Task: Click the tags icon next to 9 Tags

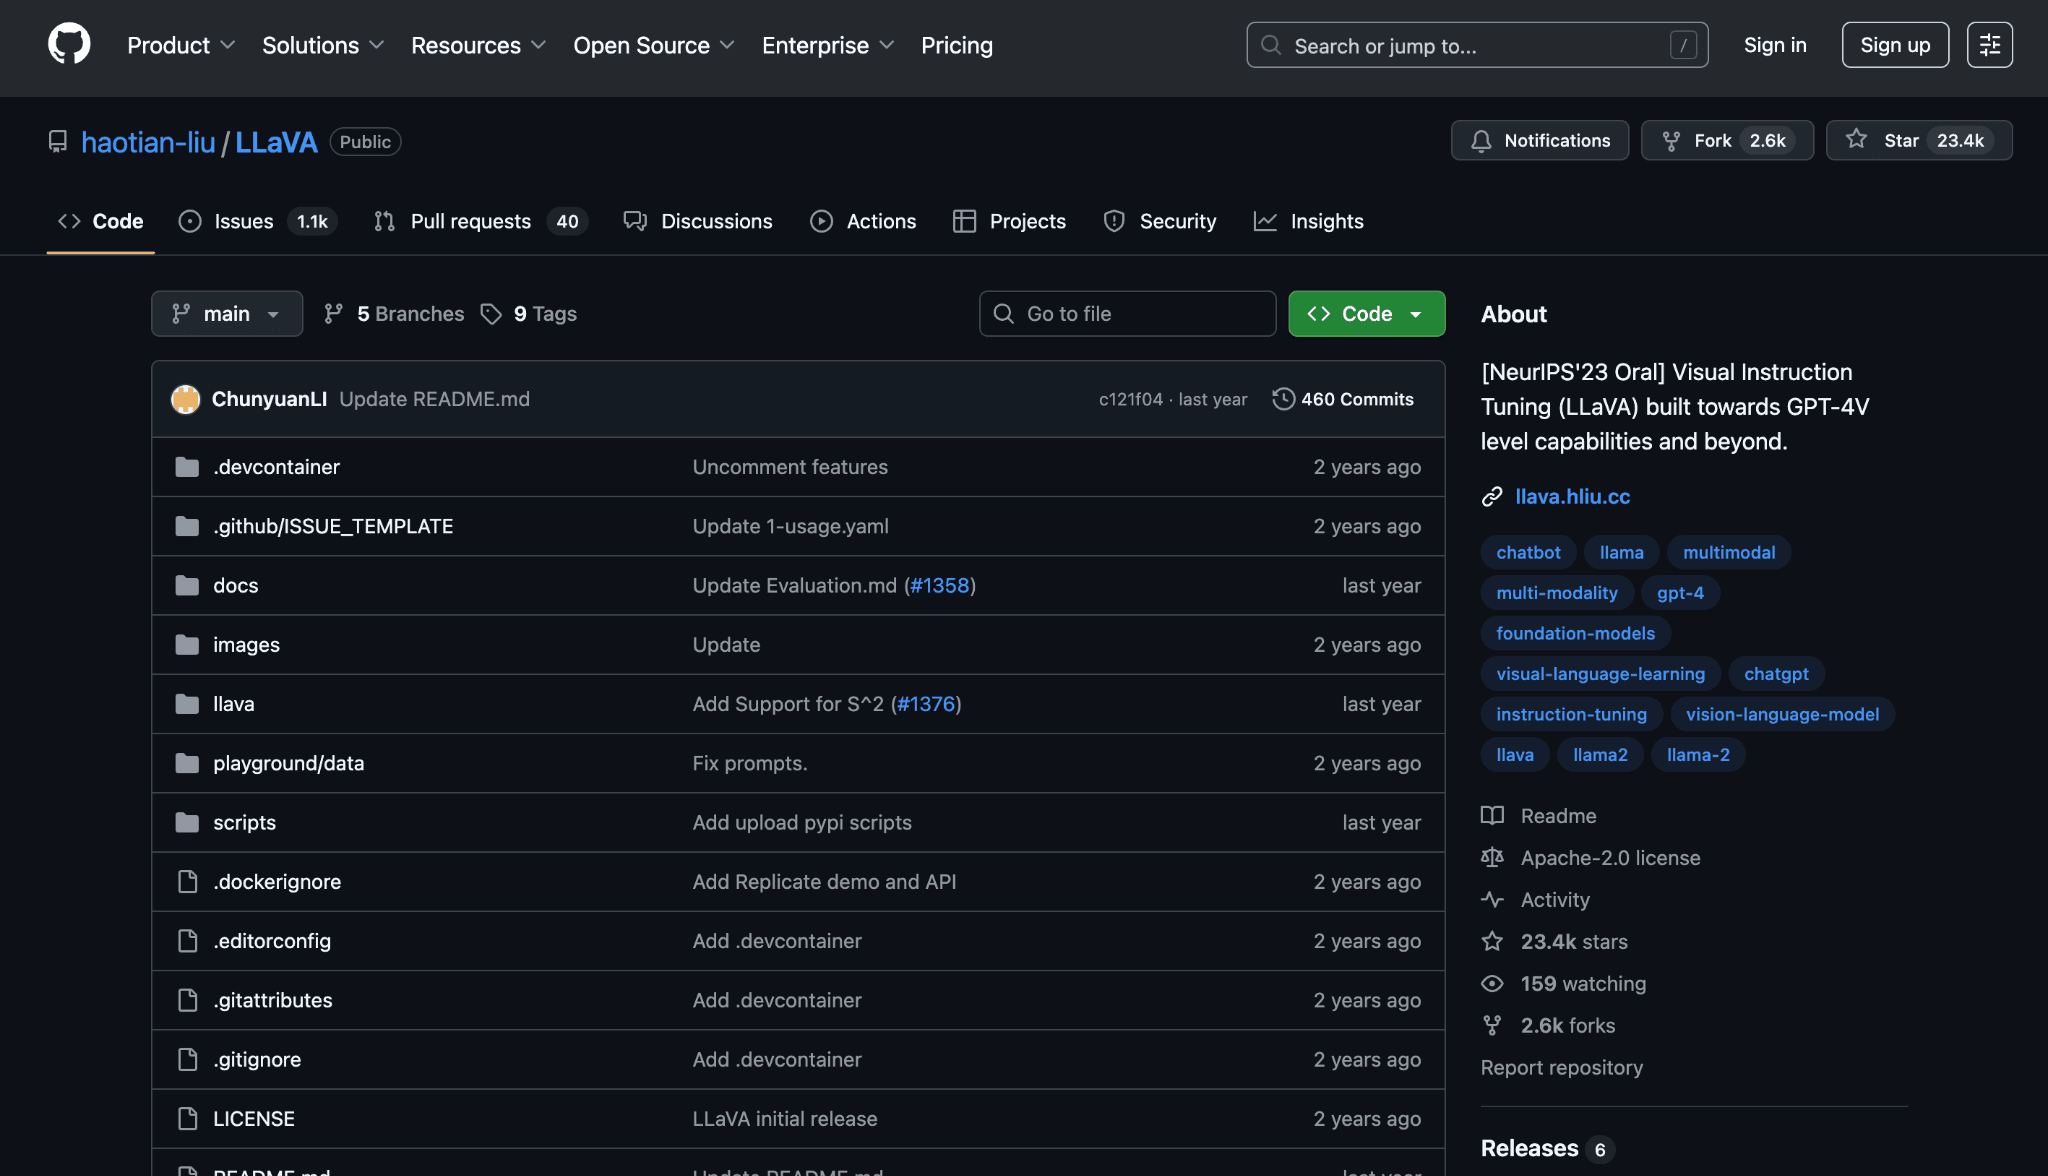Action: pos(491,313)
